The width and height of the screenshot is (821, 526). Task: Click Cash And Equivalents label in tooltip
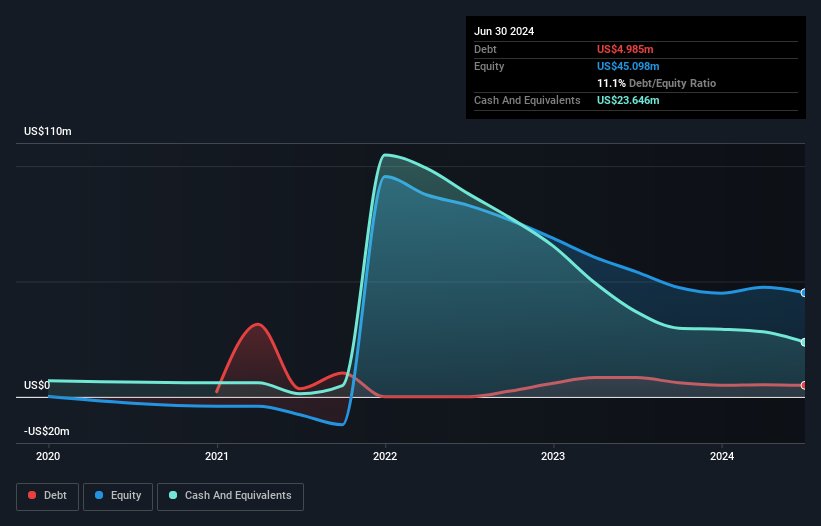[x=527, y=100]
